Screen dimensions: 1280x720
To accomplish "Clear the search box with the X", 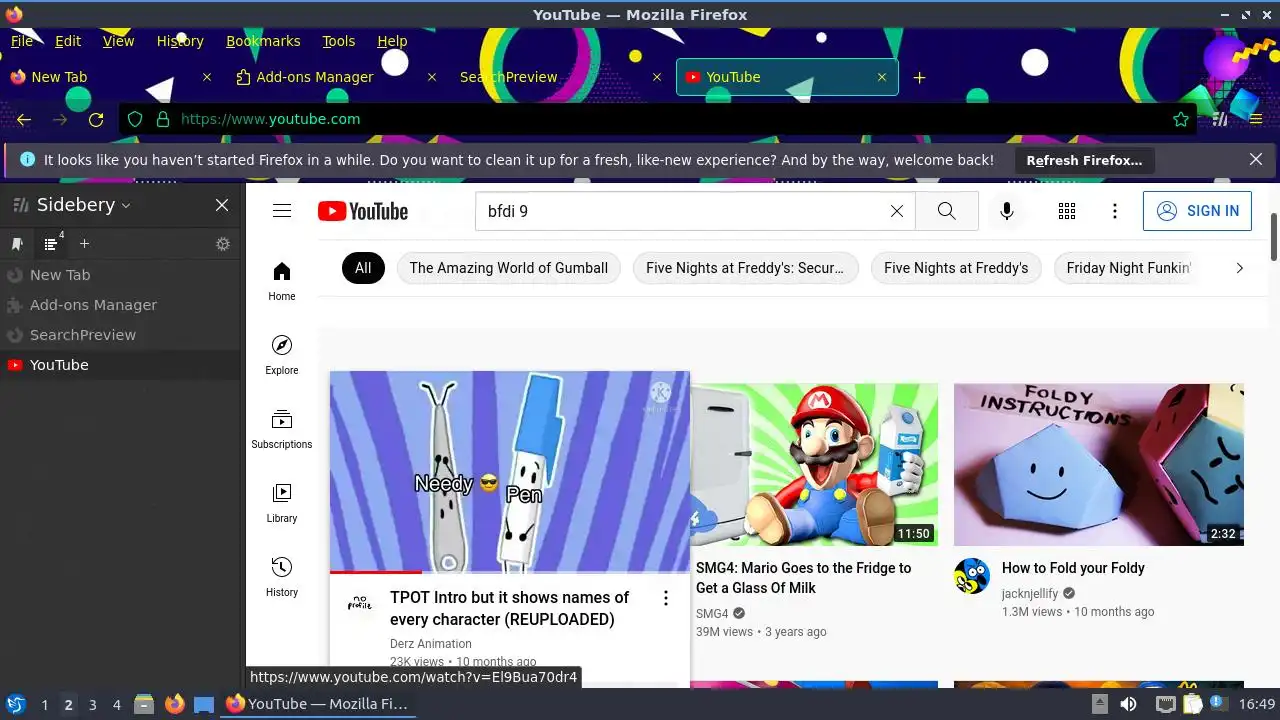I will (897, 211).
